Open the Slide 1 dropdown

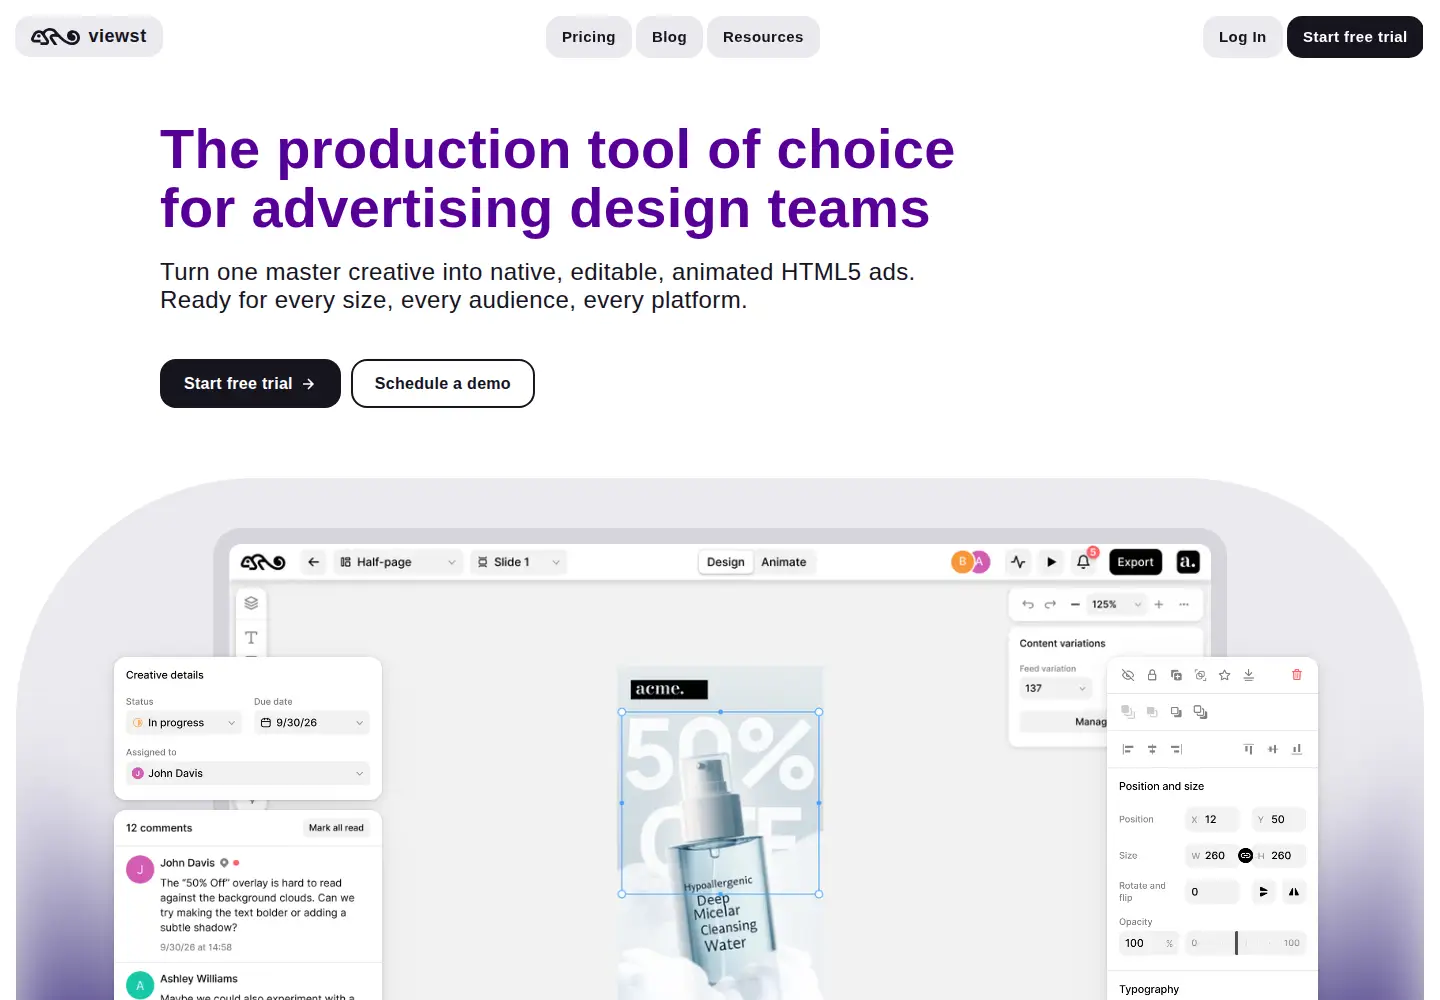518,562
